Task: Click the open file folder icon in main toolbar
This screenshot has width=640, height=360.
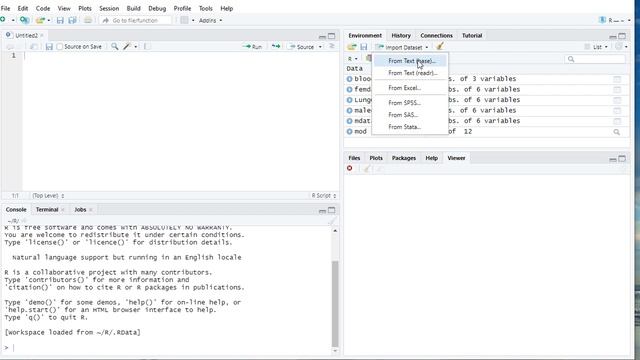Action: 40,20
